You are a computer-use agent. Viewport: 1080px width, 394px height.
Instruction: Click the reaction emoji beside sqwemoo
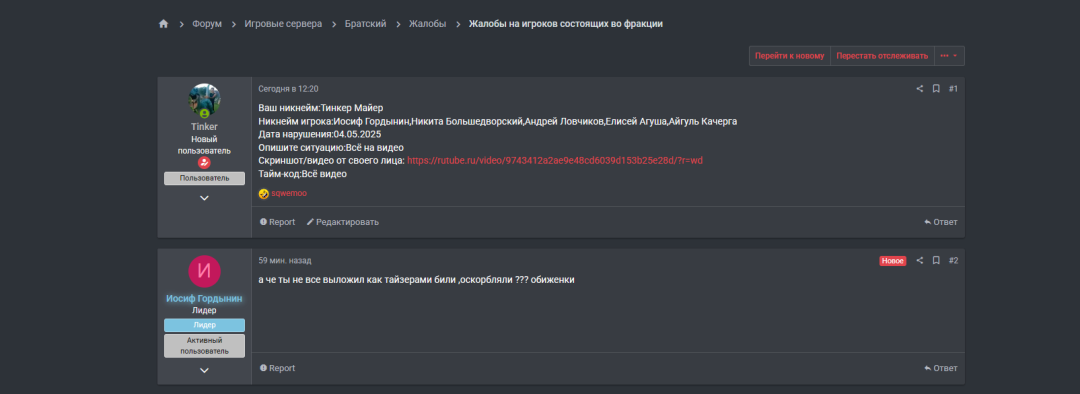(x=263, y=194)
